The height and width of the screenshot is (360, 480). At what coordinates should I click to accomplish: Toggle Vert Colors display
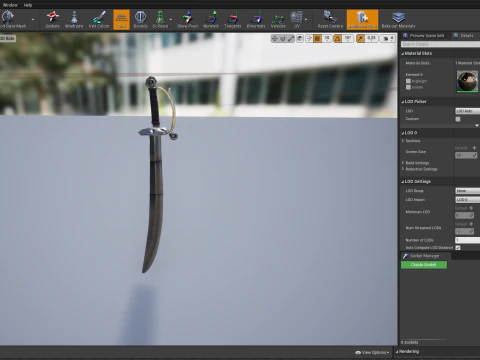(99, 19)
